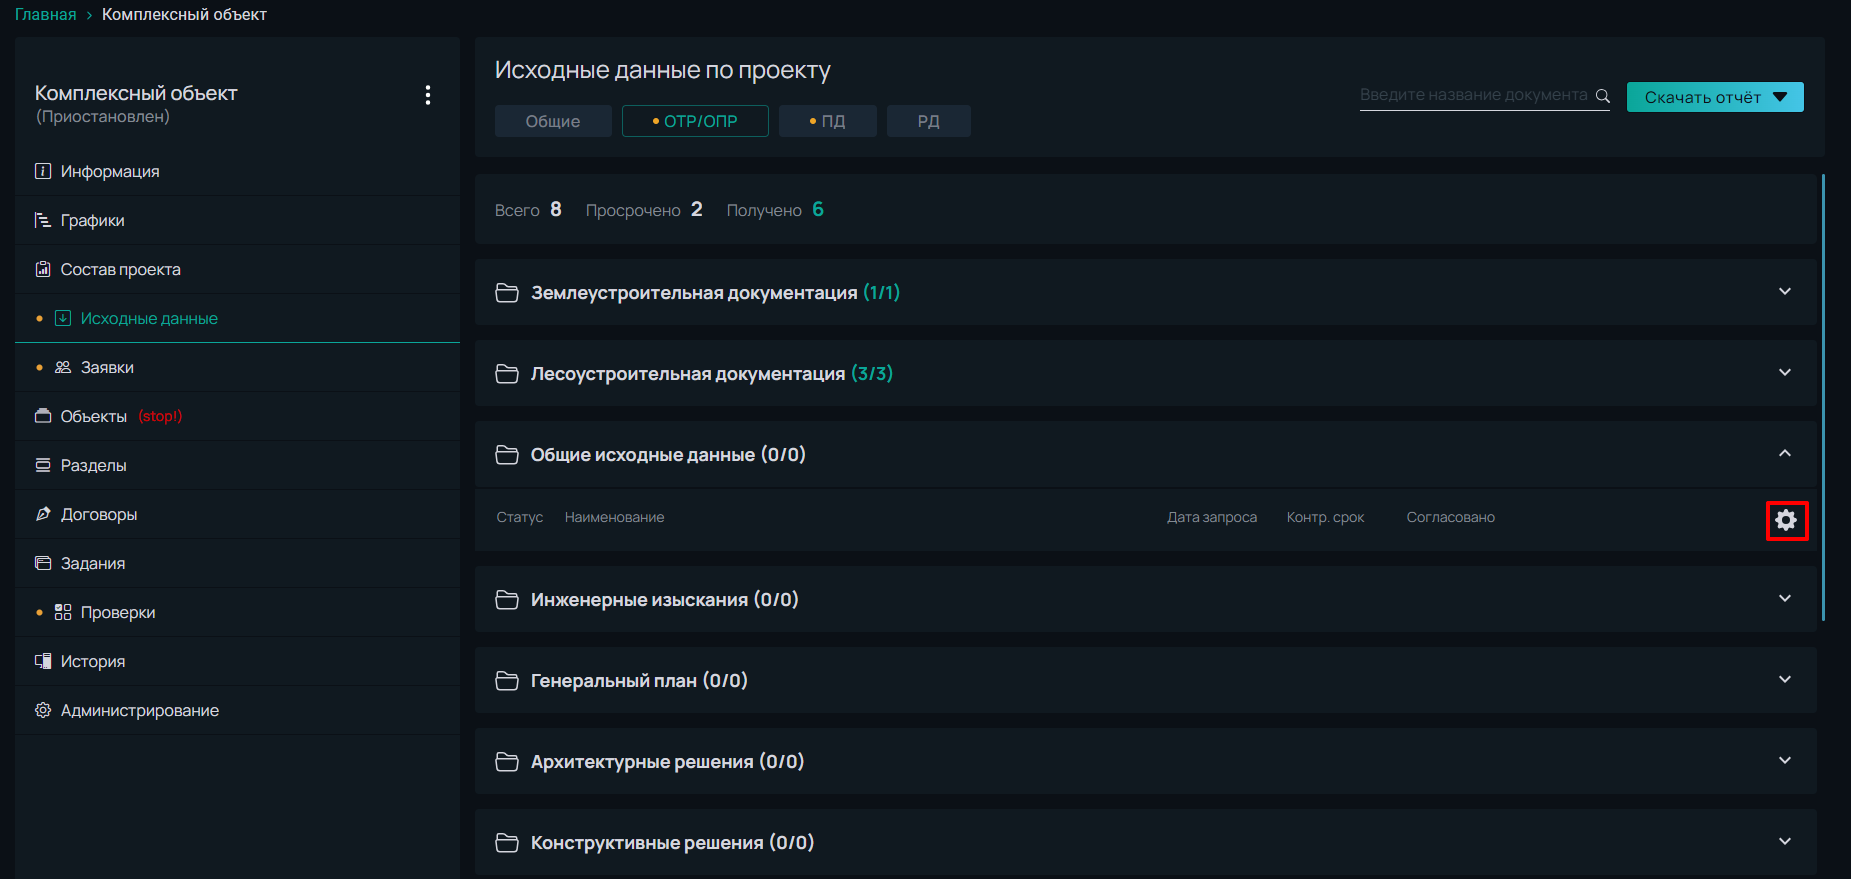Switch to the Общие tab
This screenshot has width=1851, height=879.
tap(553, 121)
